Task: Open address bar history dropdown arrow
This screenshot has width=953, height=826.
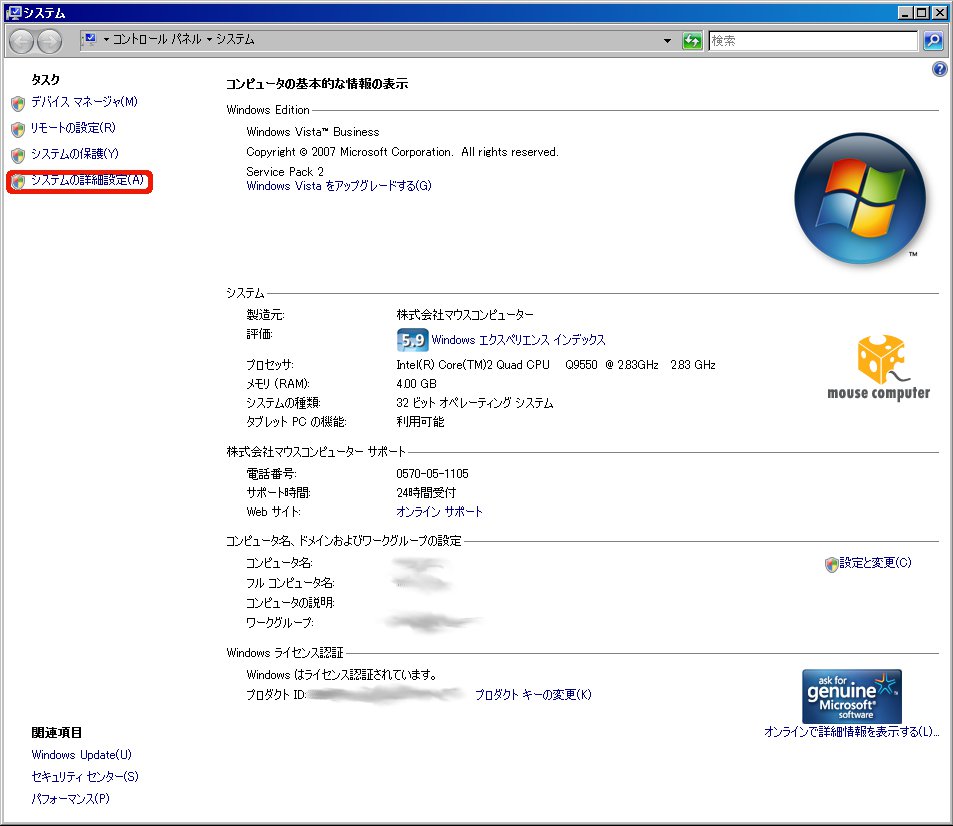Action: click(x=667, y=41)
